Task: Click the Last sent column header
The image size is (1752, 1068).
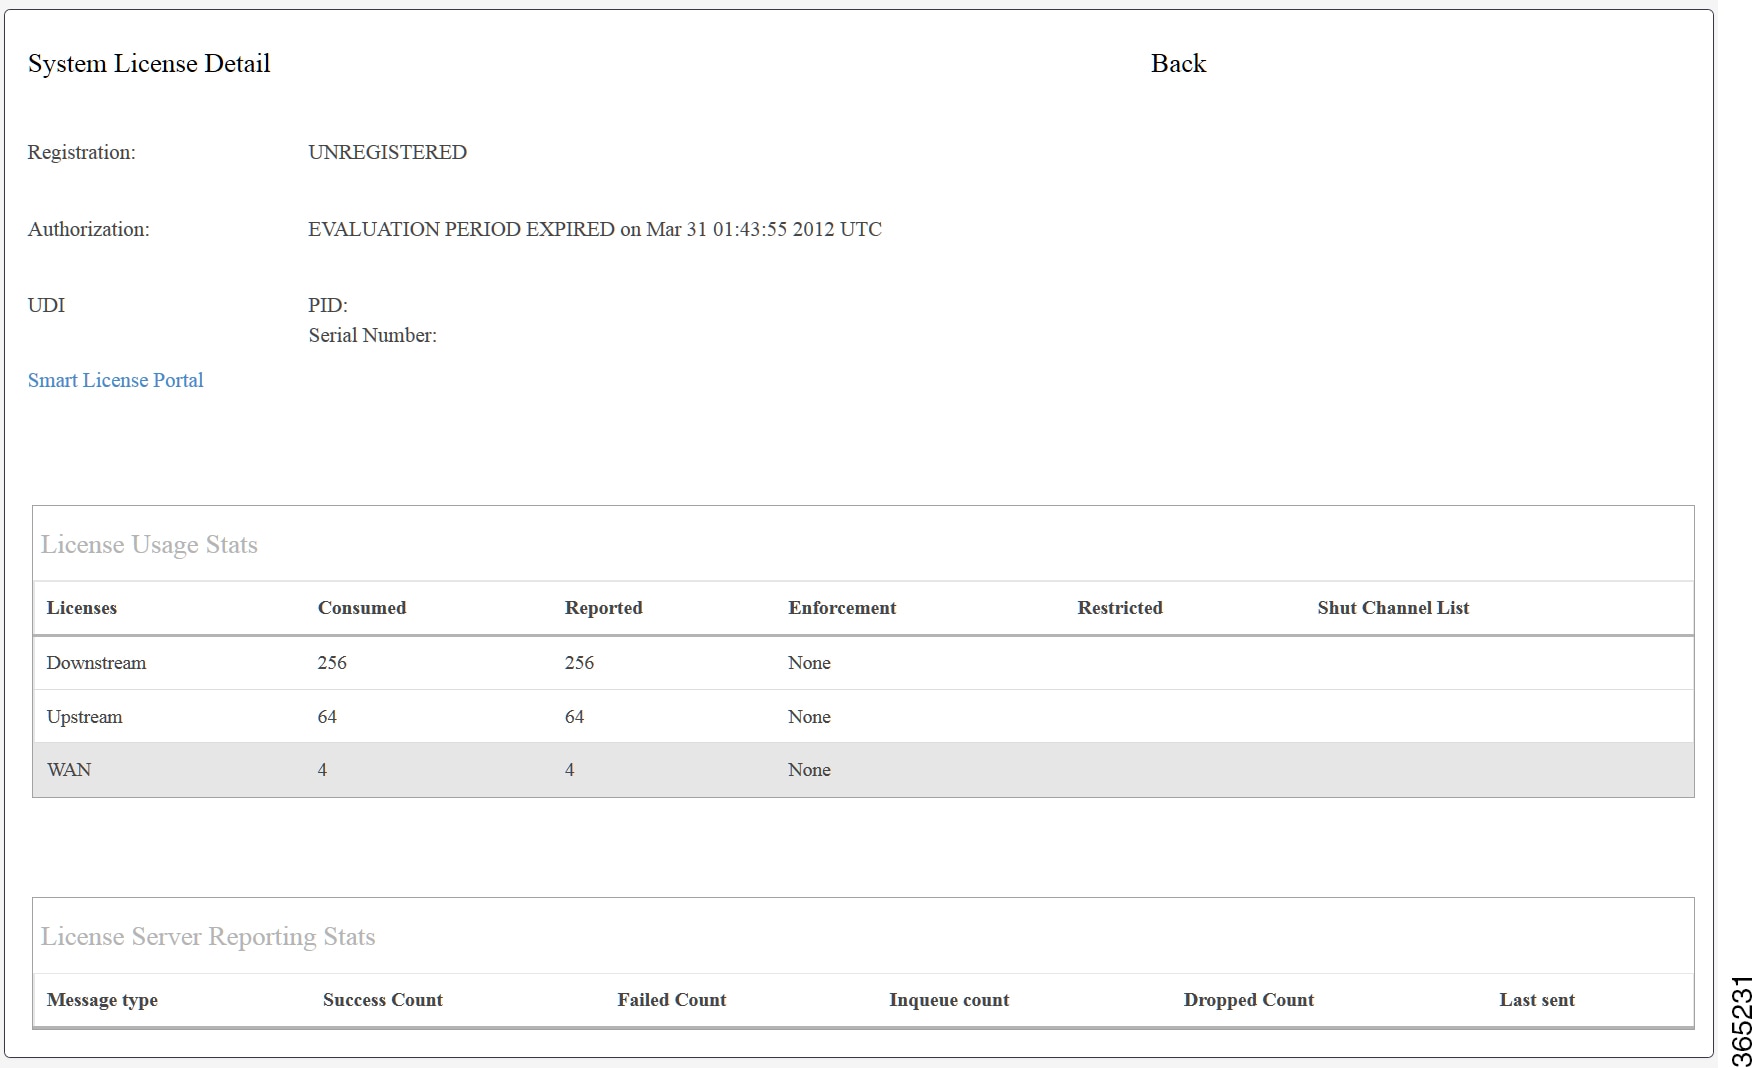Action: click(x=1537, y=999)
